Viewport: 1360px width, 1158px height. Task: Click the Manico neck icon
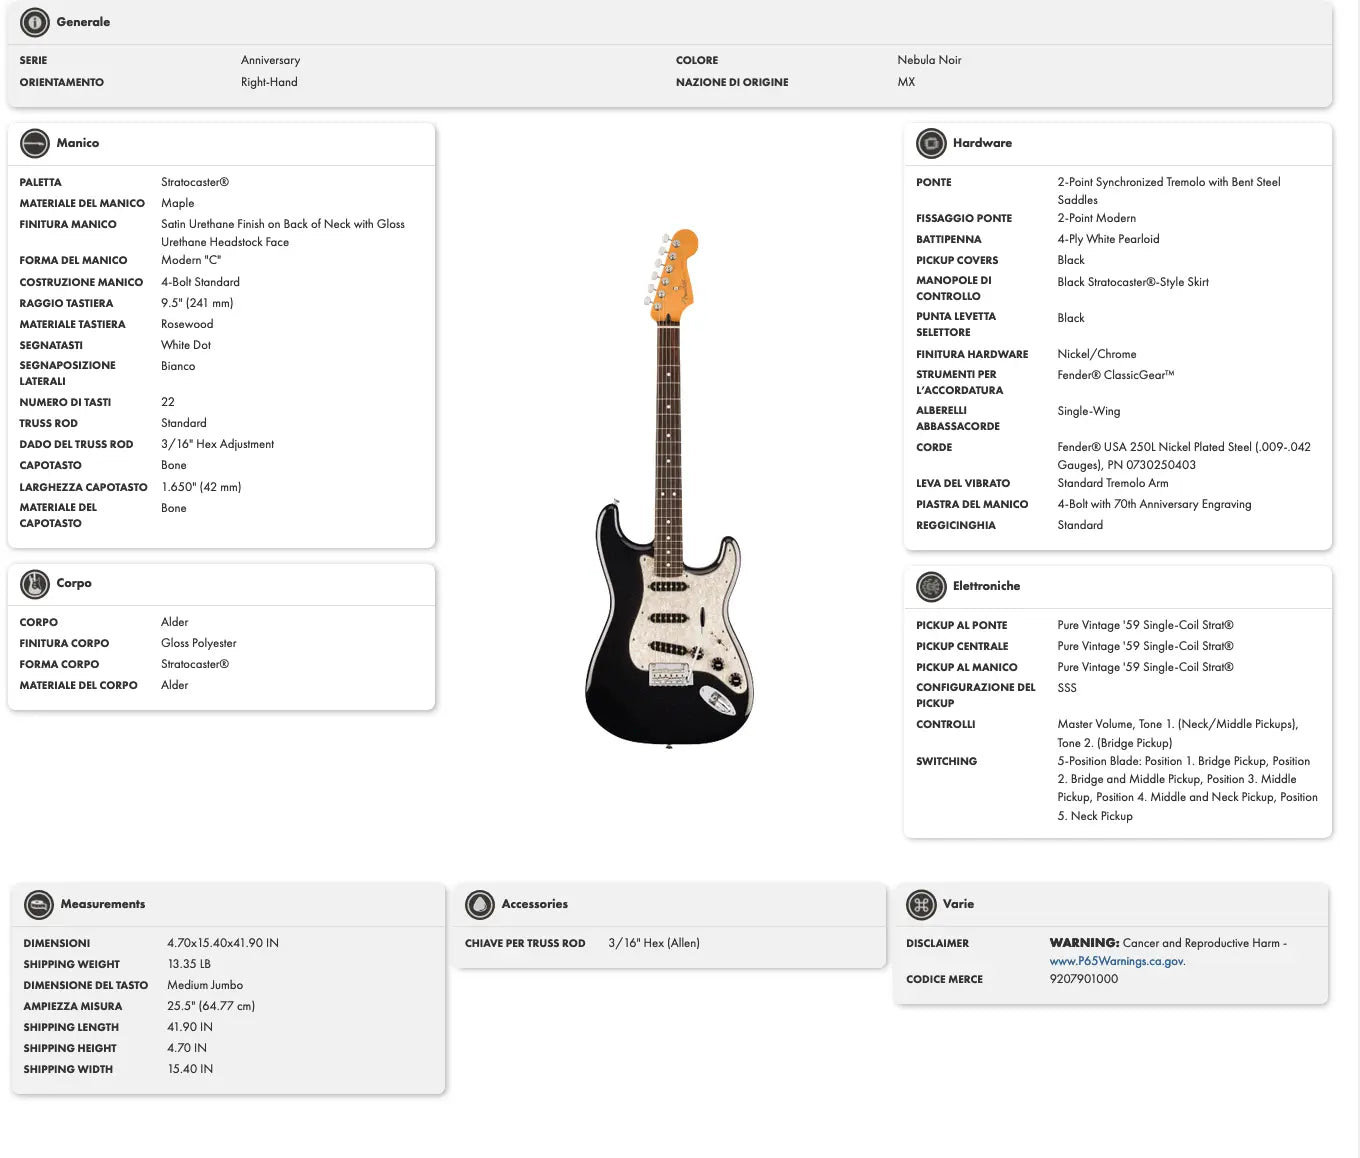click(34, 143)
